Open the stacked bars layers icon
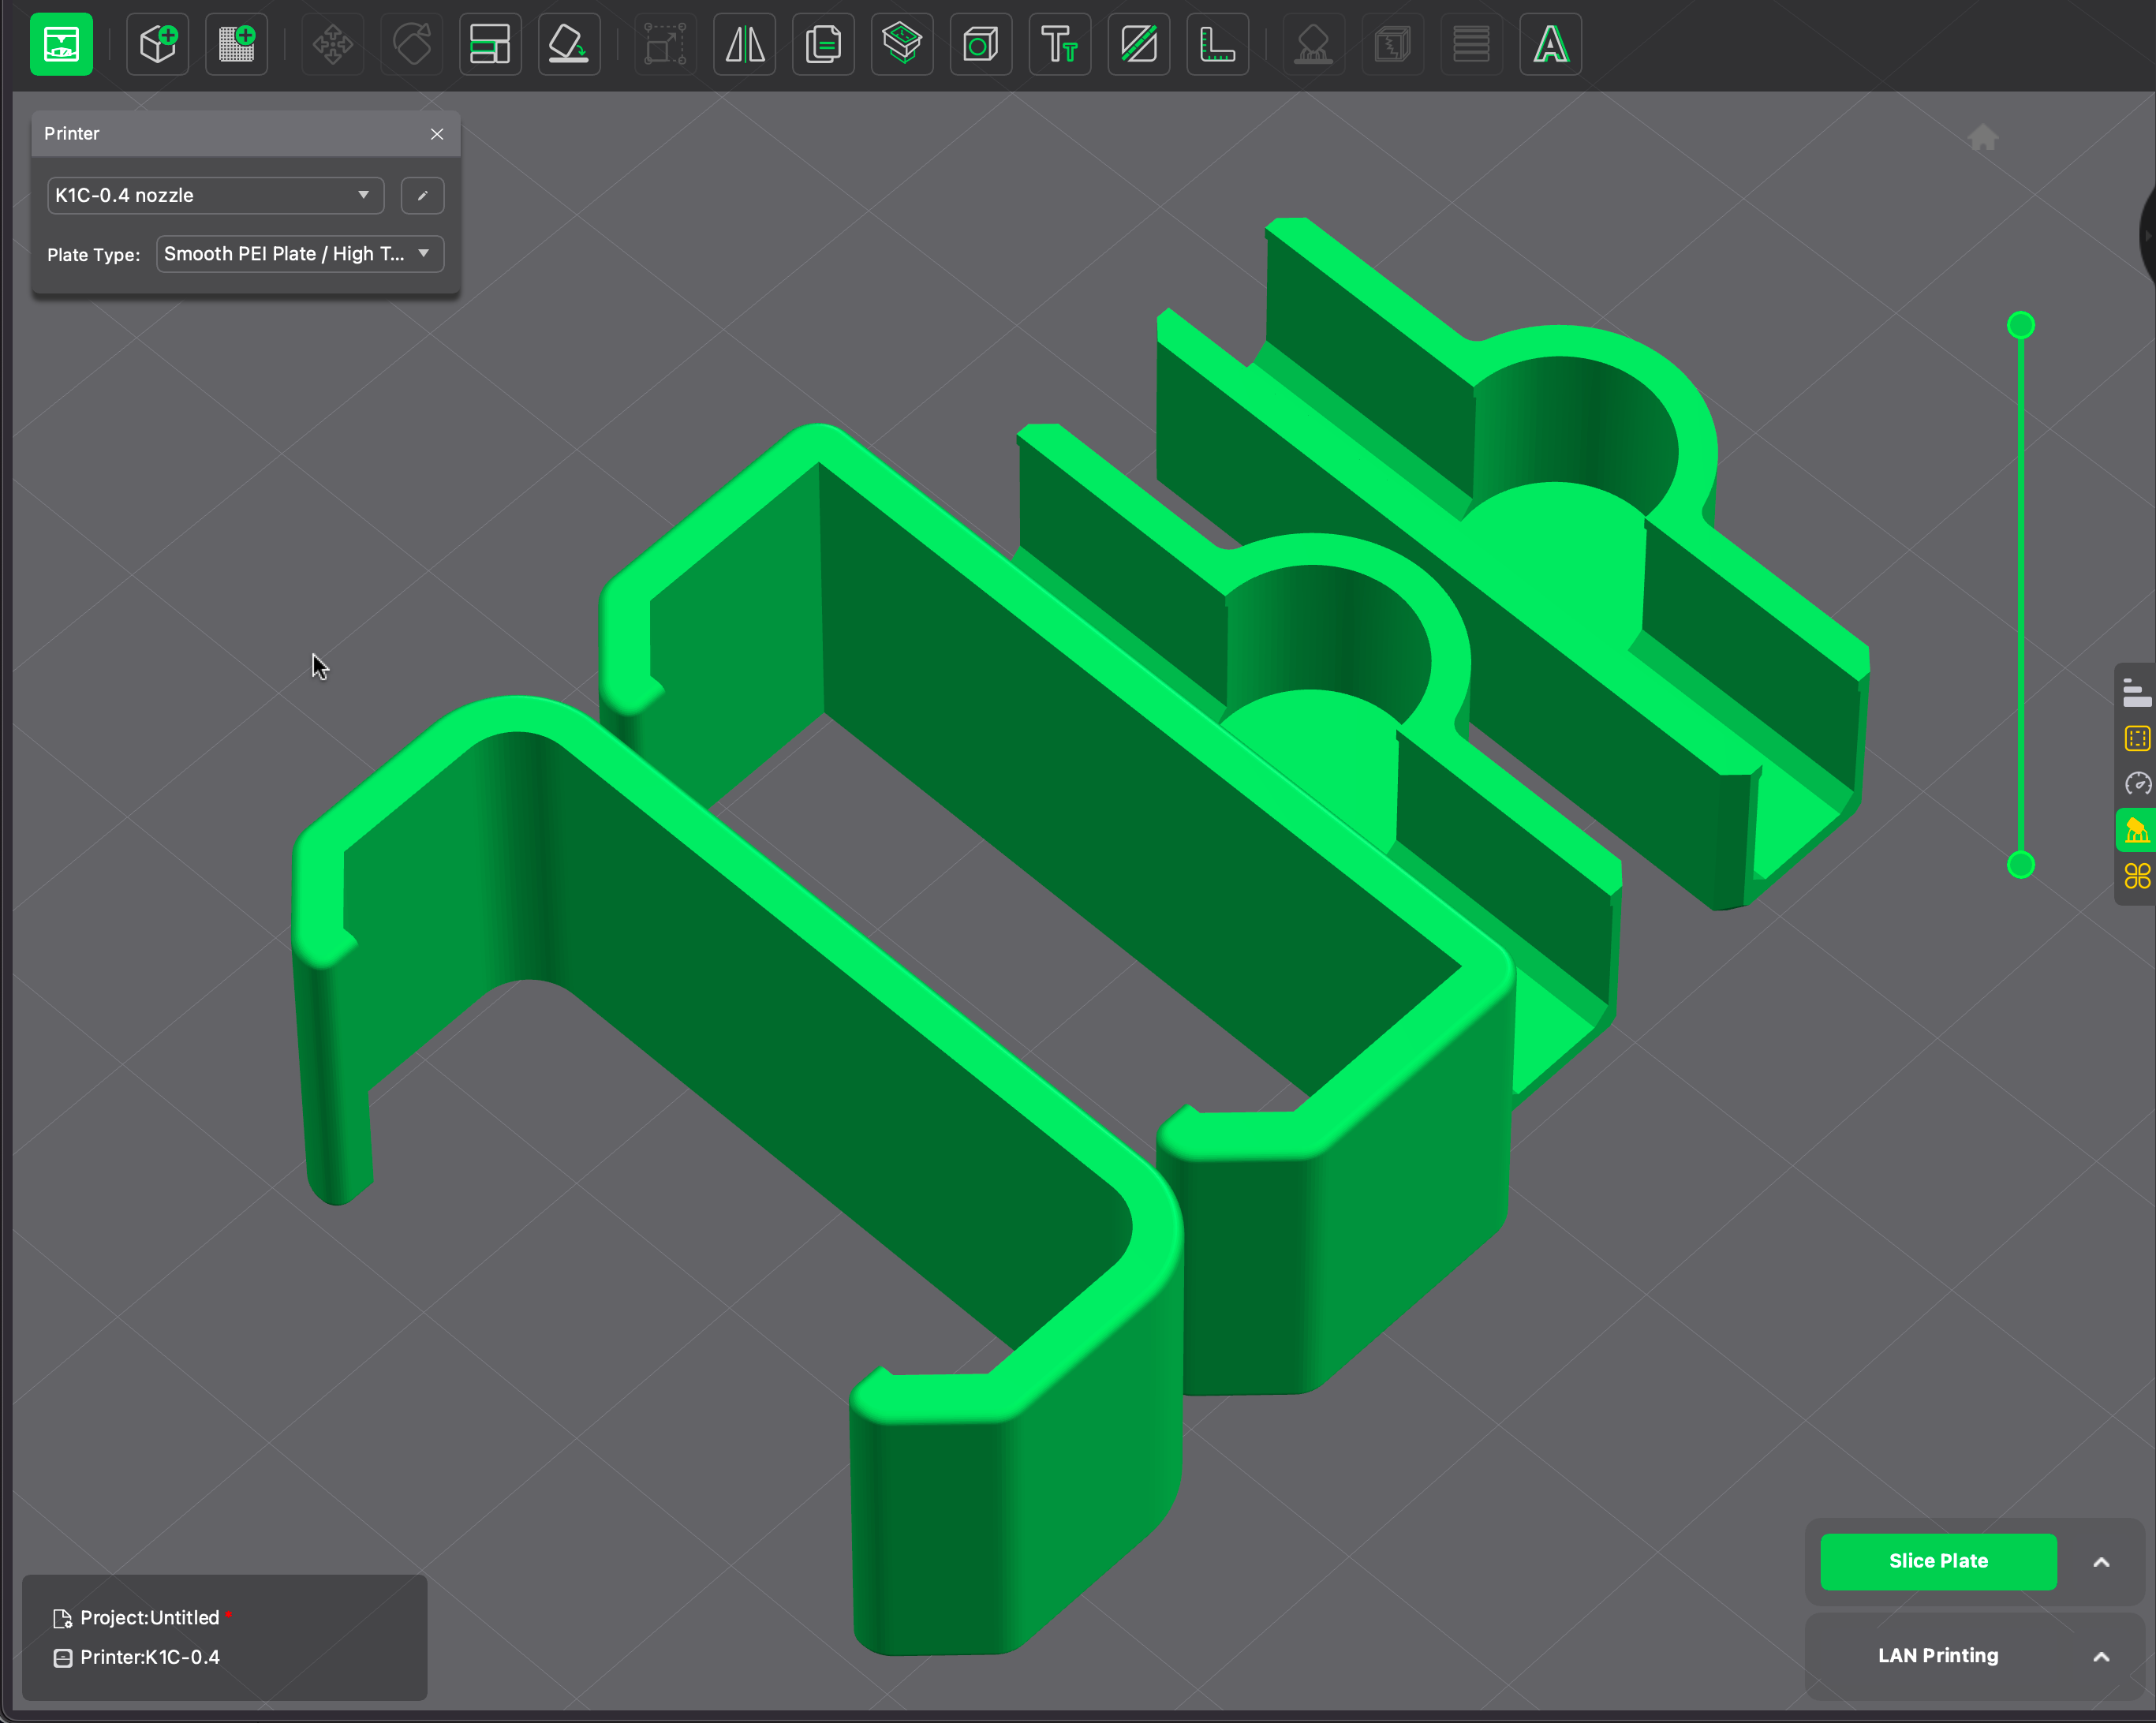 coord(2137,692)
